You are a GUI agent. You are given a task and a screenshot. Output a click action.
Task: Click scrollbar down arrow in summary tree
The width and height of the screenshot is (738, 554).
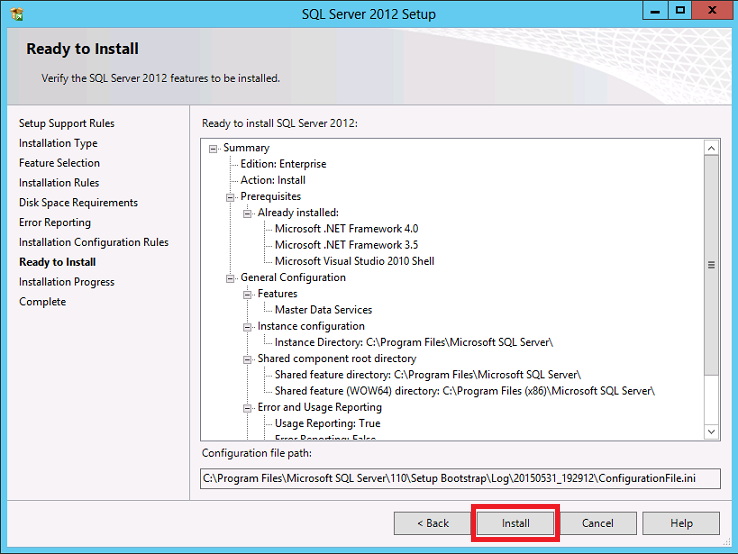pos(711,431)
